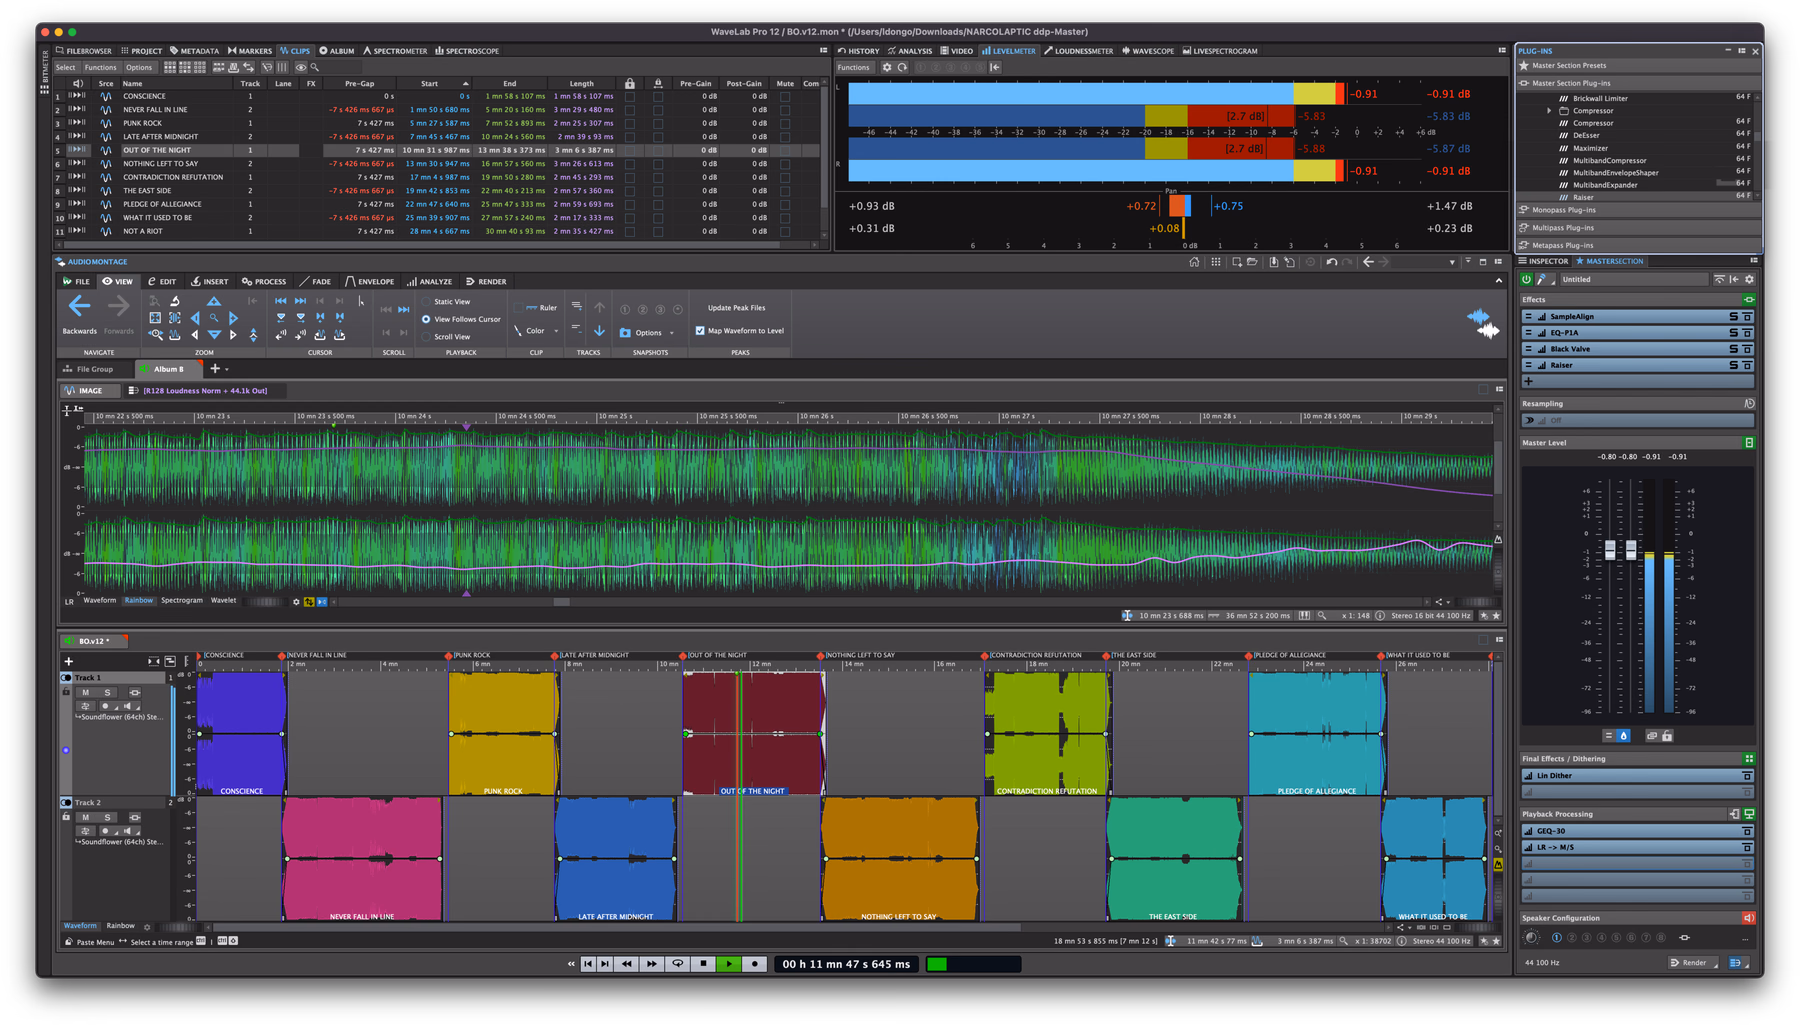
Task: Click the undo icon in Audio Montage bar
Action: click(1331, 262)
